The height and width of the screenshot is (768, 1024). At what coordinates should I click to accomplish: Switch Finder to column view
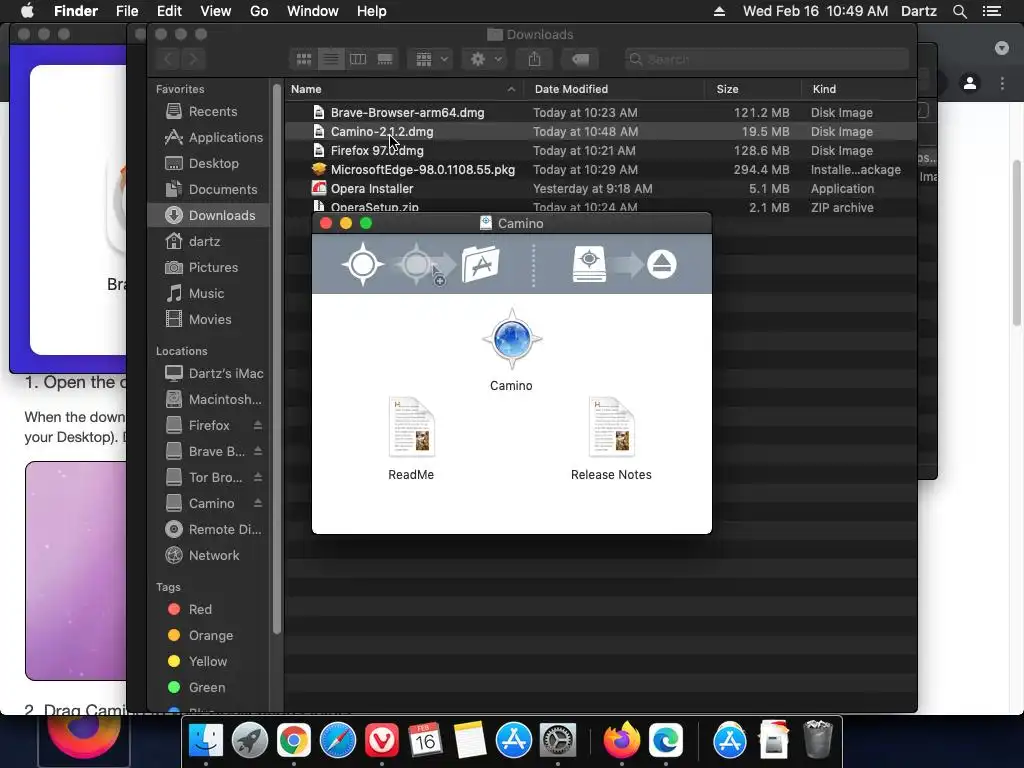pos(358,59)
